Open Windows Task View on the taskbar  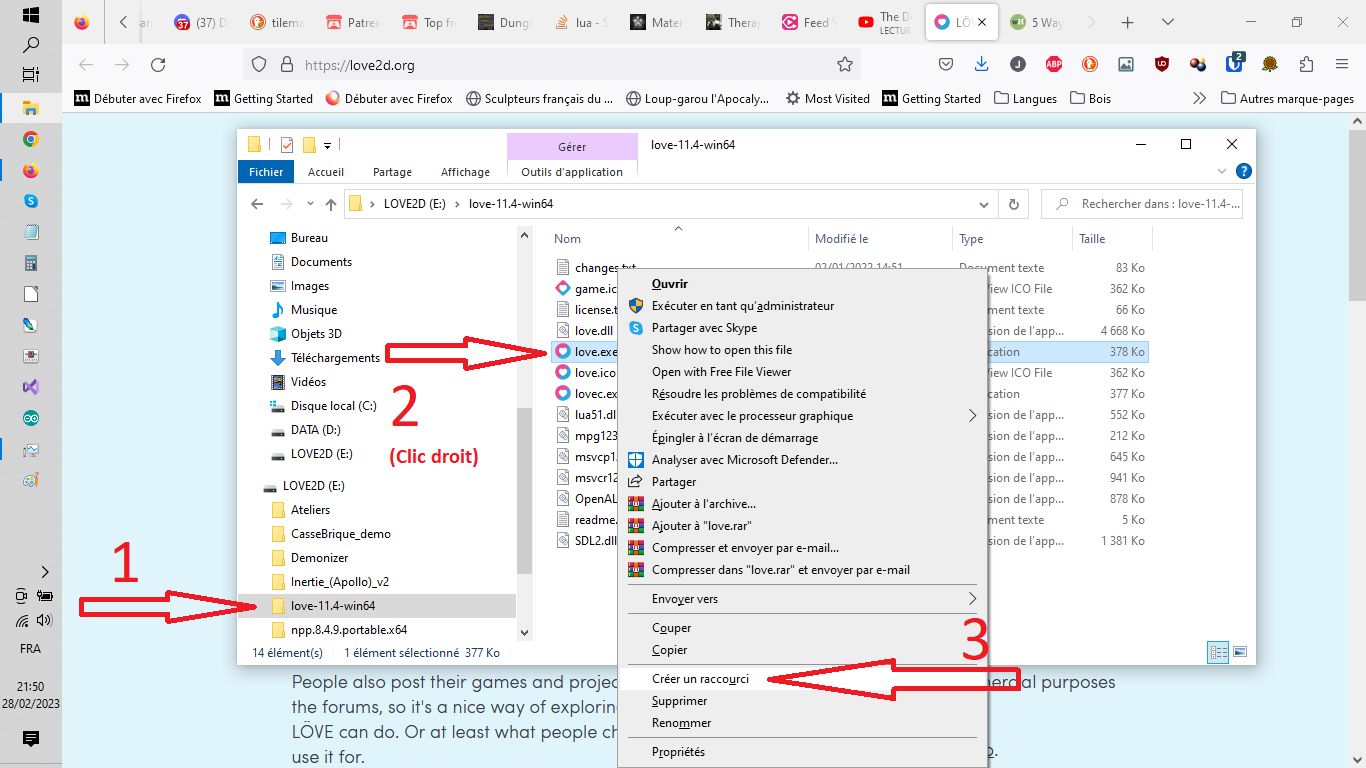click(x=30, y=74)
